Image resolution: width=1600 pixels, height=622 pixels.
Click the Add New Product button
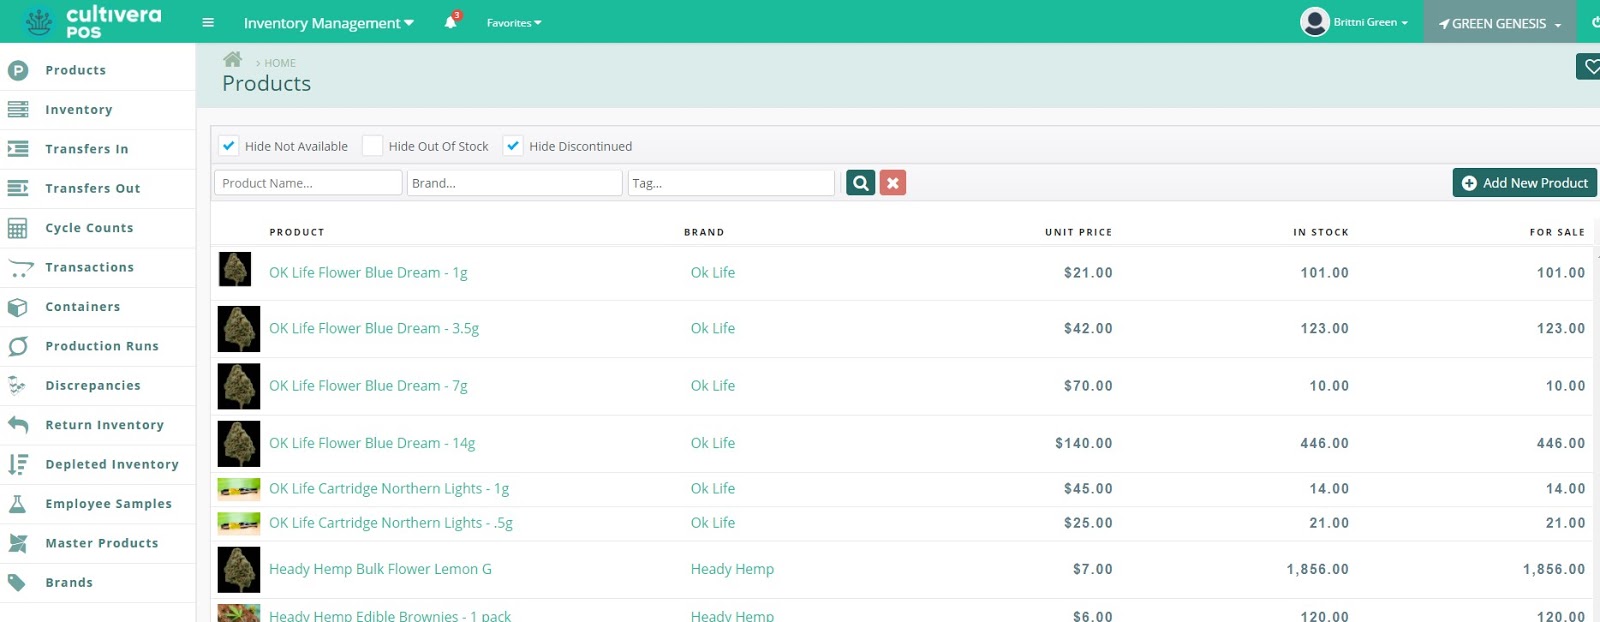point(1524,183)
